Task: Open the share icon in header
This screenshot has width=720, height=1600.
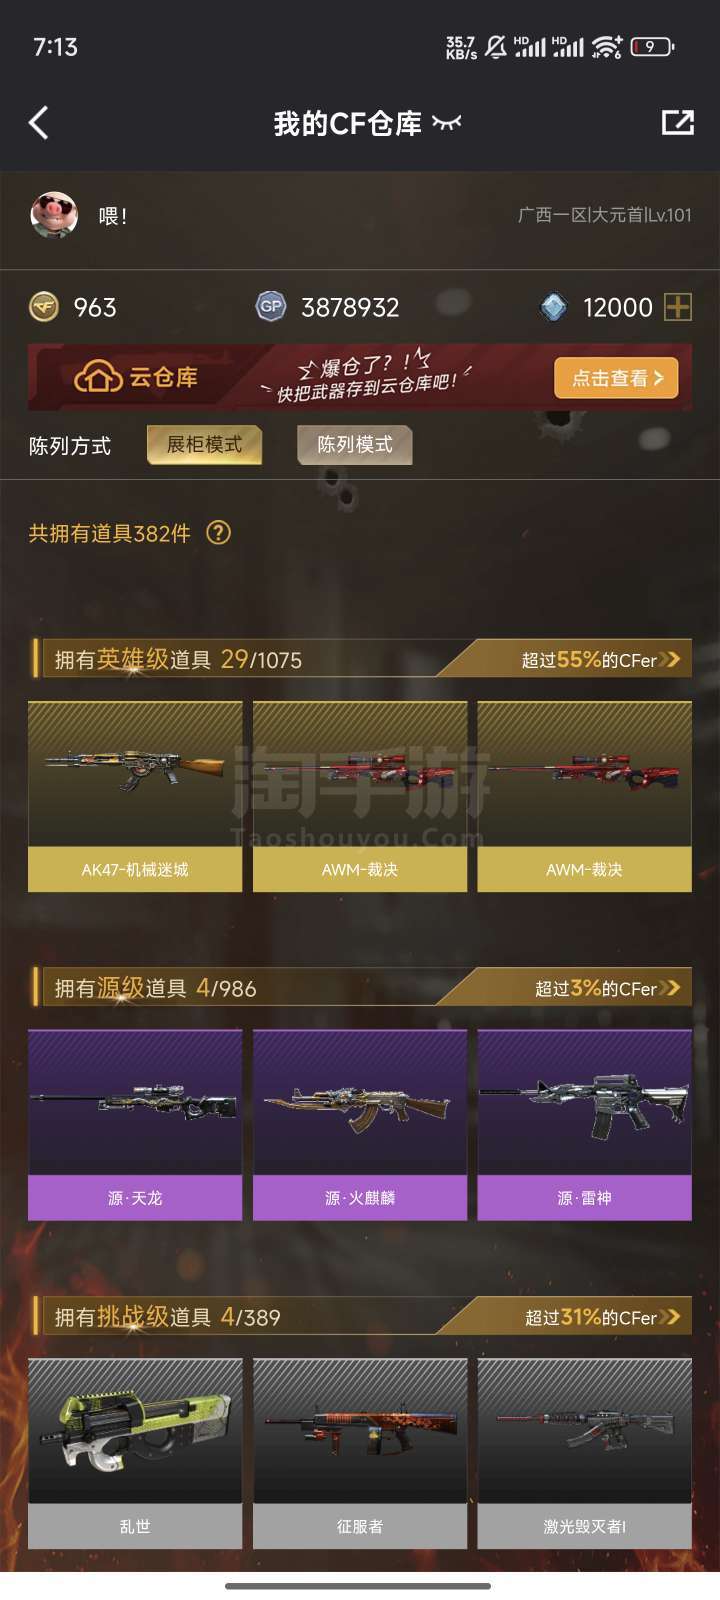Action: [x=678, y=122]
